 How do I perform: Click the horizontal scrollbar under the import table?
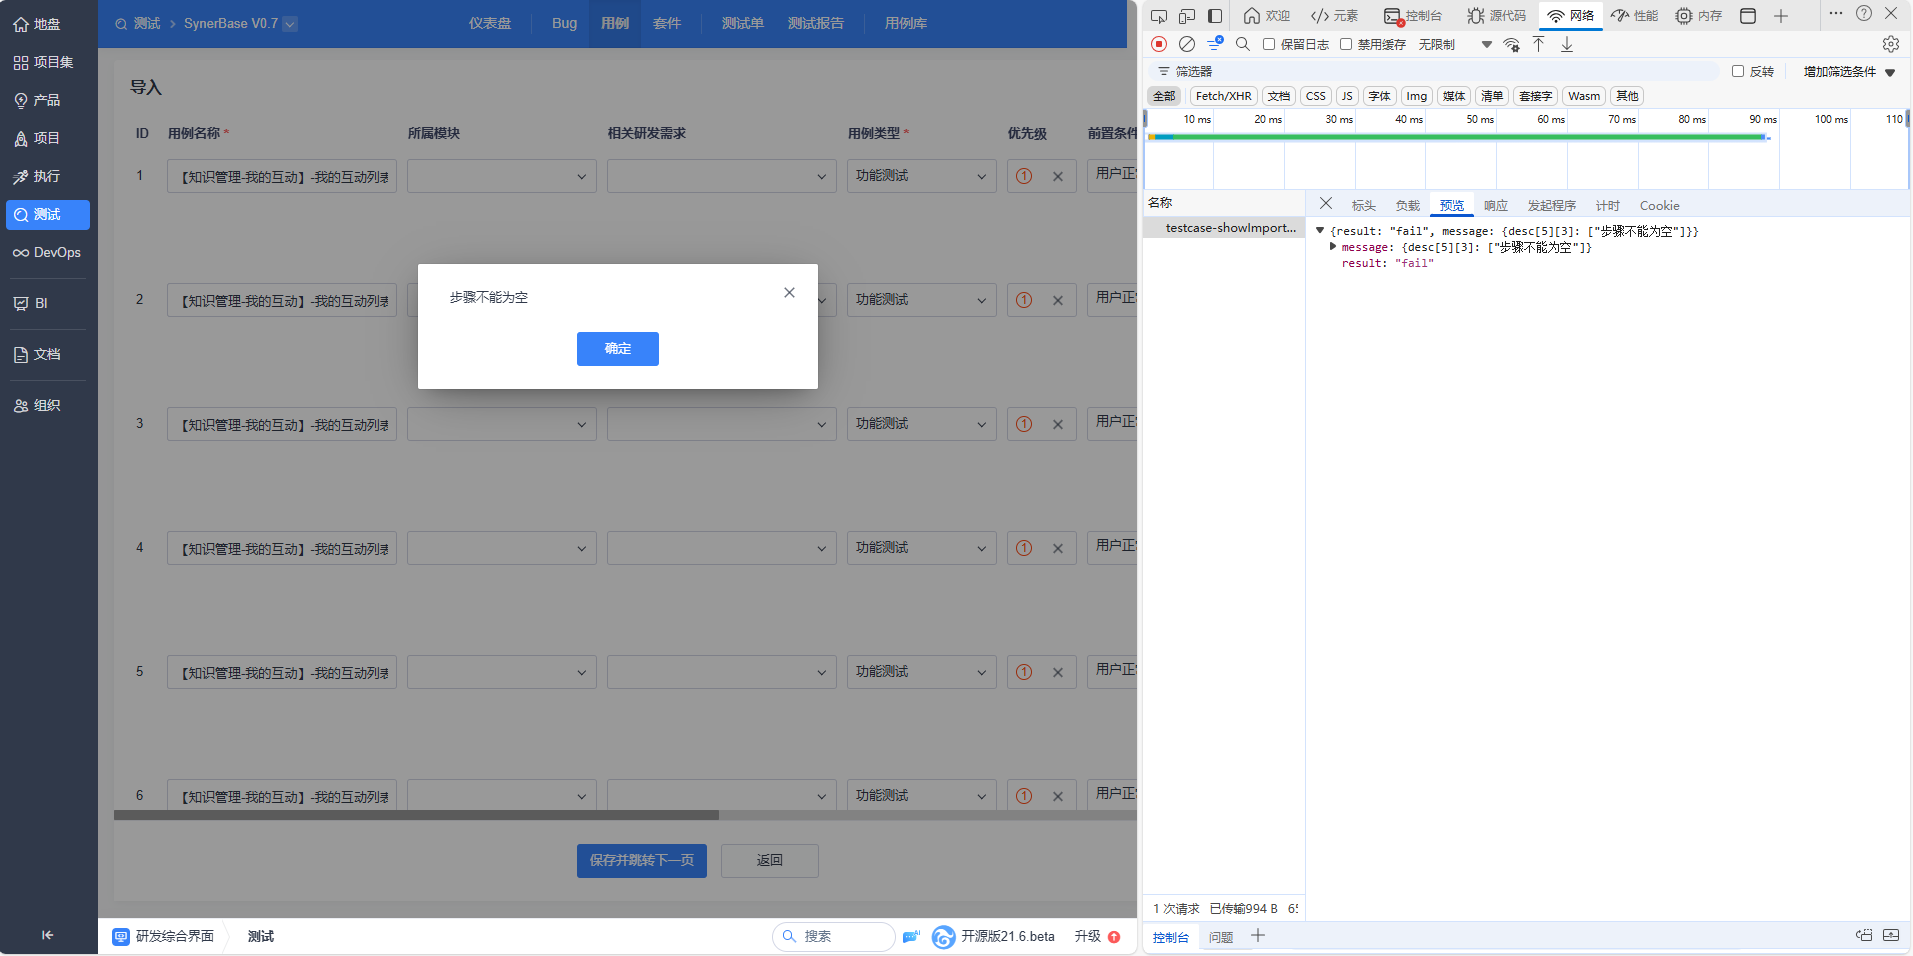(x=416, y=815)
